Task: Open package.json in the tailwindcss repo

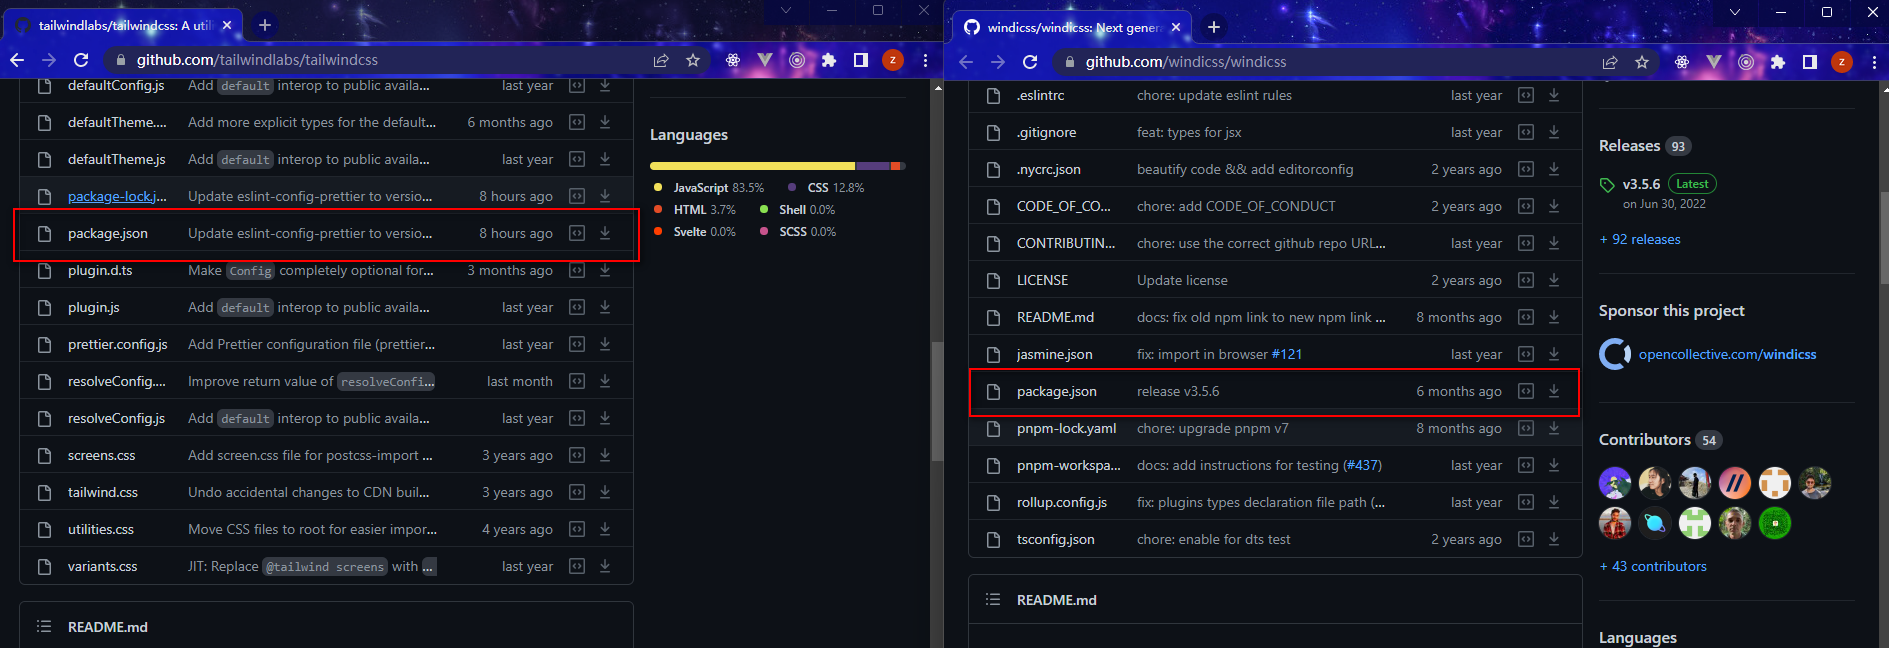Action: coord(108,233)
